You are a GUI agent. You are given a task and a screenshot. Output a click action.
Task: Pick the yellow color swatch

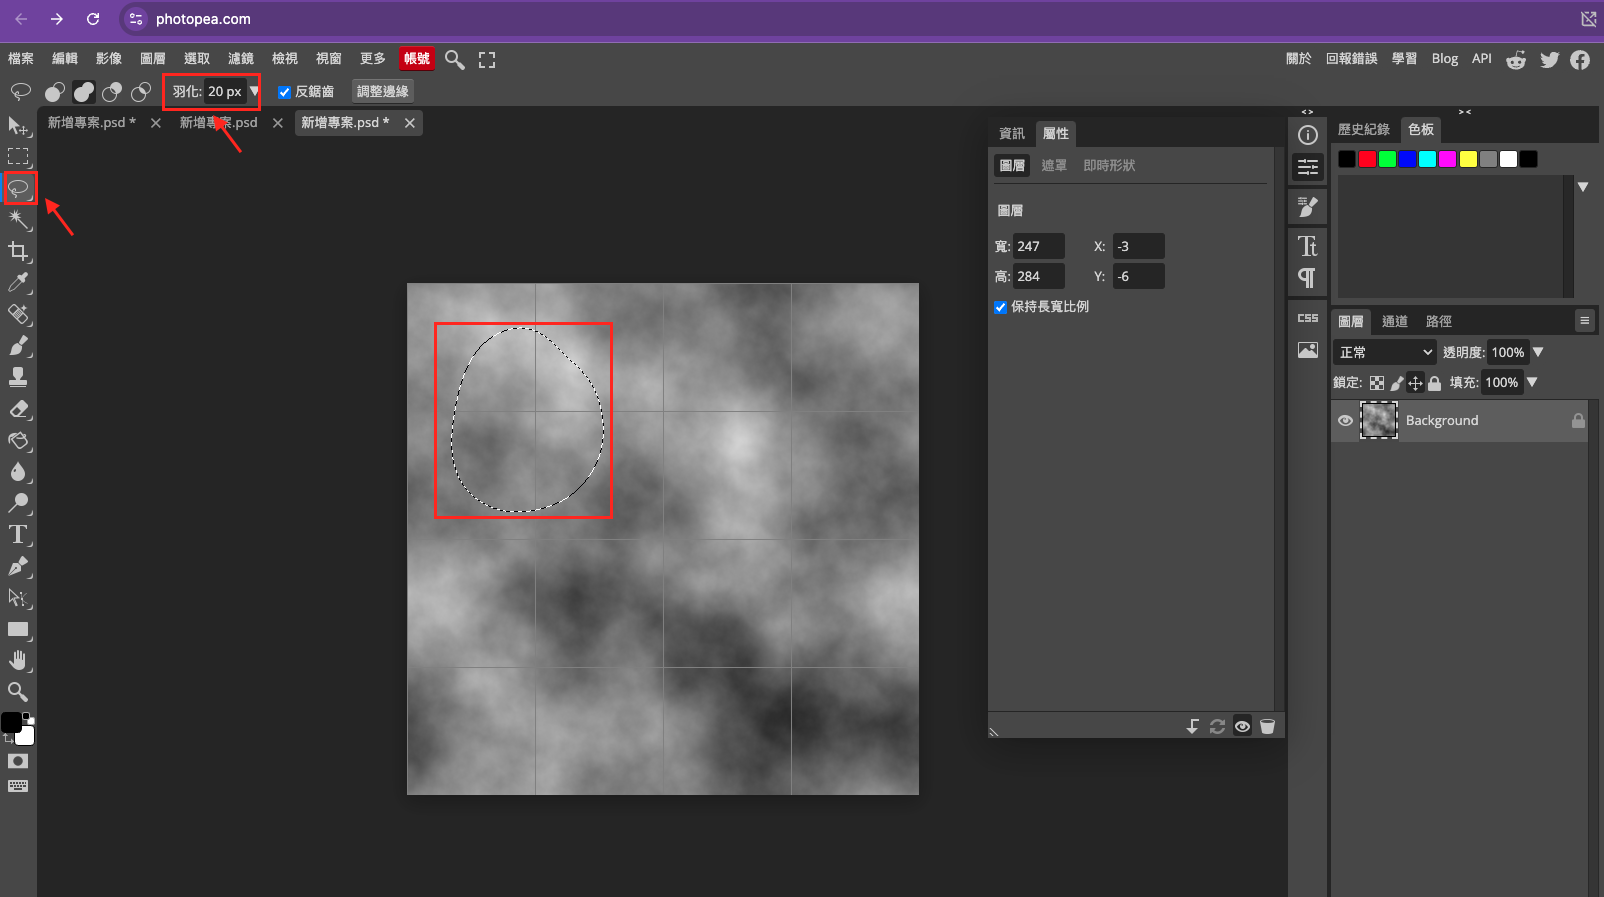[1468, 159]
